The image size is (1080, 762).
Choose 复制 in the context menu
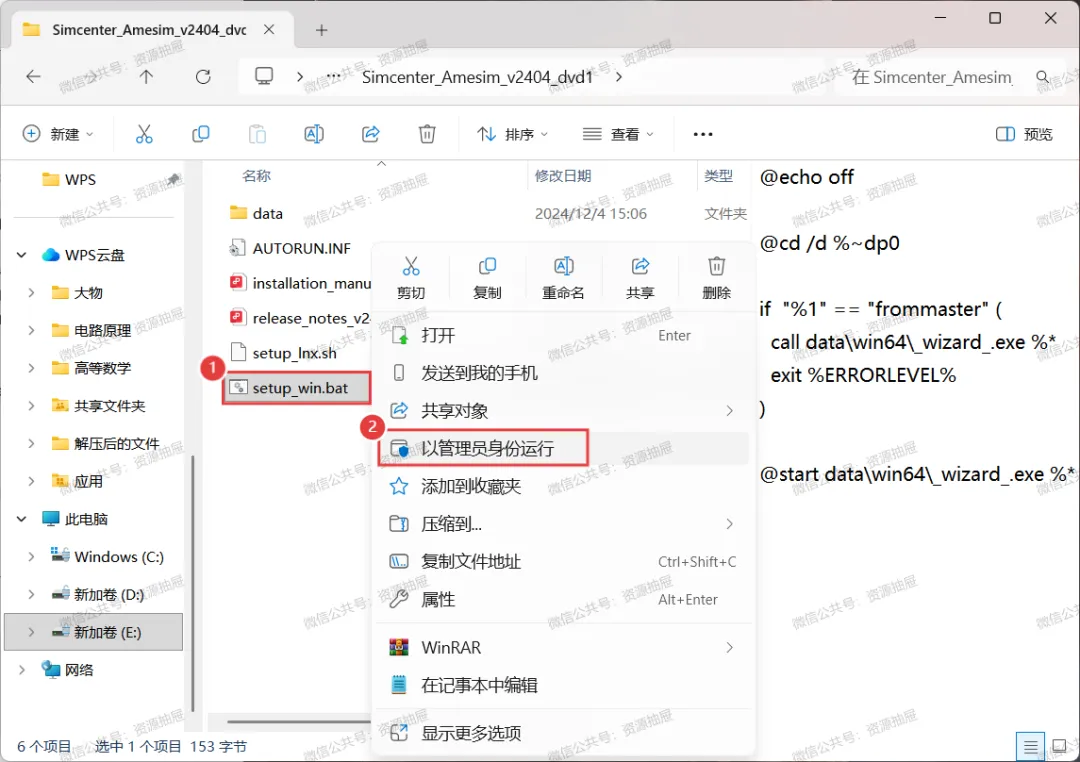487,278
